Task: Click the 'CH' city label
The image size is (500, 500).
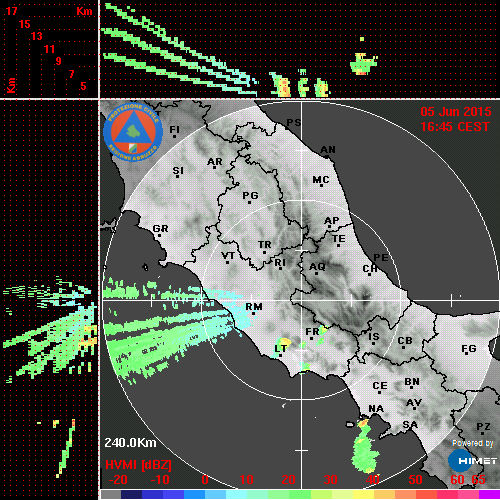Action: 370,269
